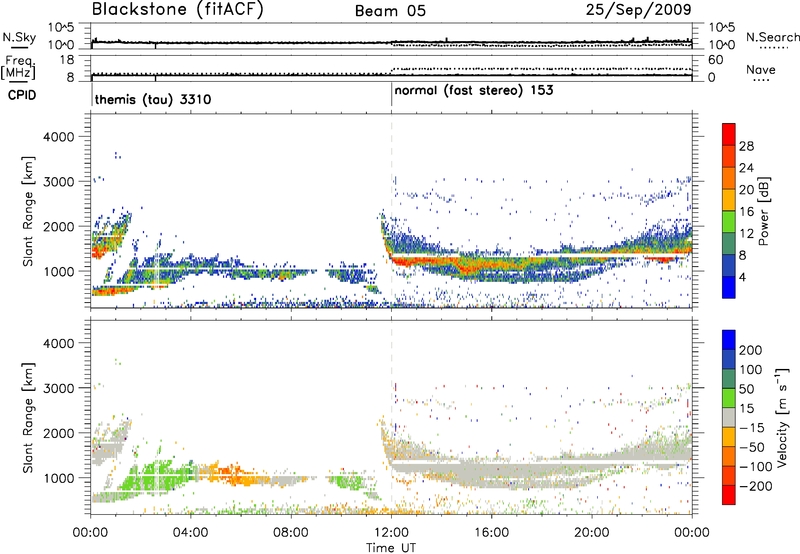
Task: Click the 'Freq. [MHz]' axis label
Action: click(x=19, y=68)
